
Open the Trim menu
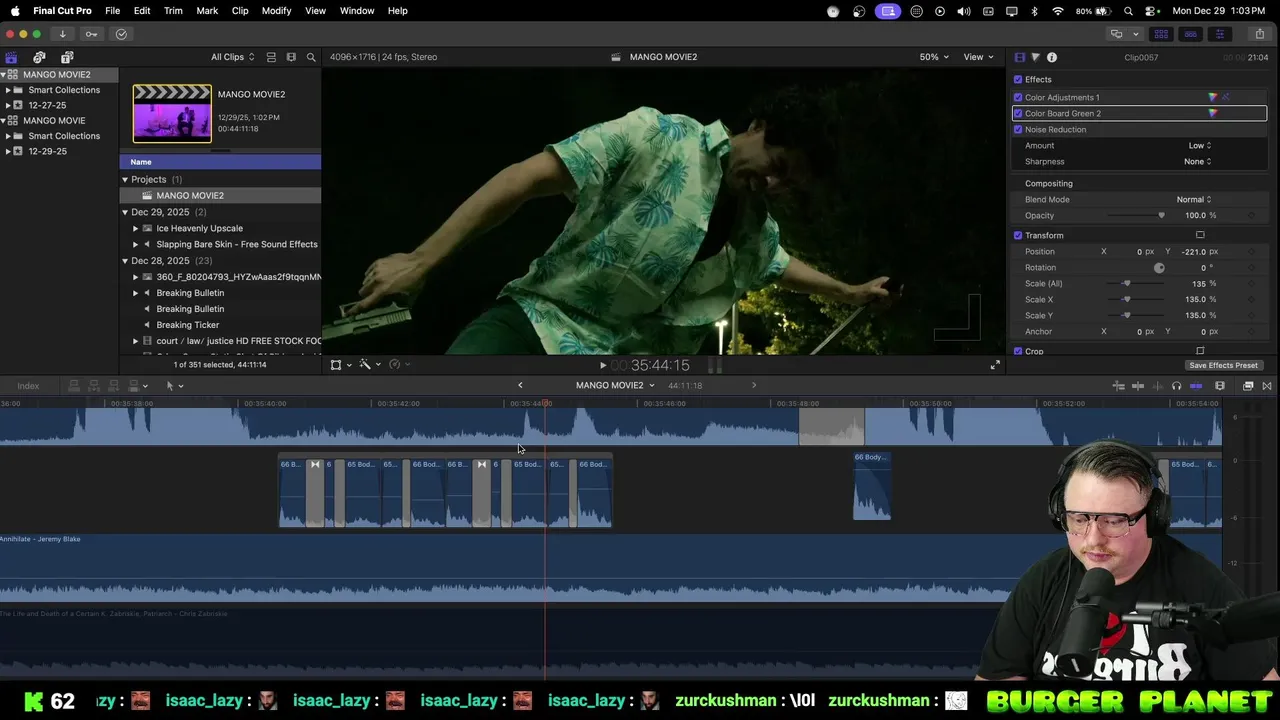pos(173,11)
